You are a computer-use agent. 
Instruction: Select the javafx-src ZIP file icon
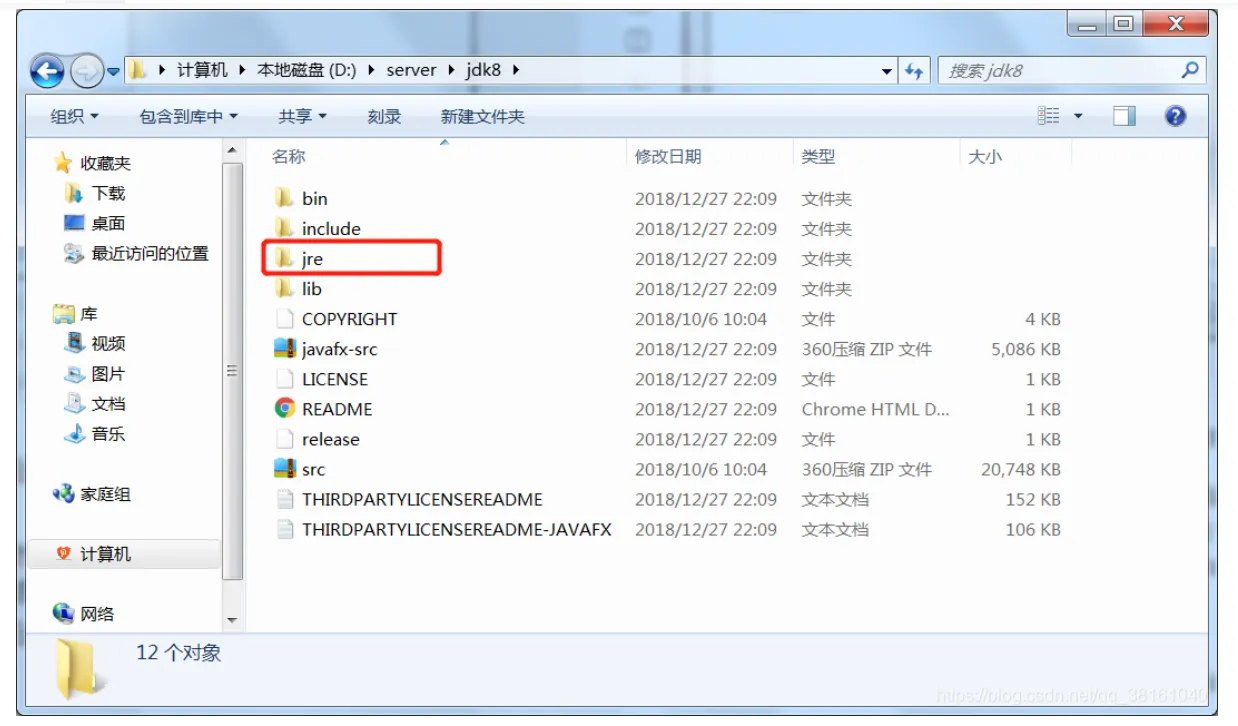click(x=285, y=349)
